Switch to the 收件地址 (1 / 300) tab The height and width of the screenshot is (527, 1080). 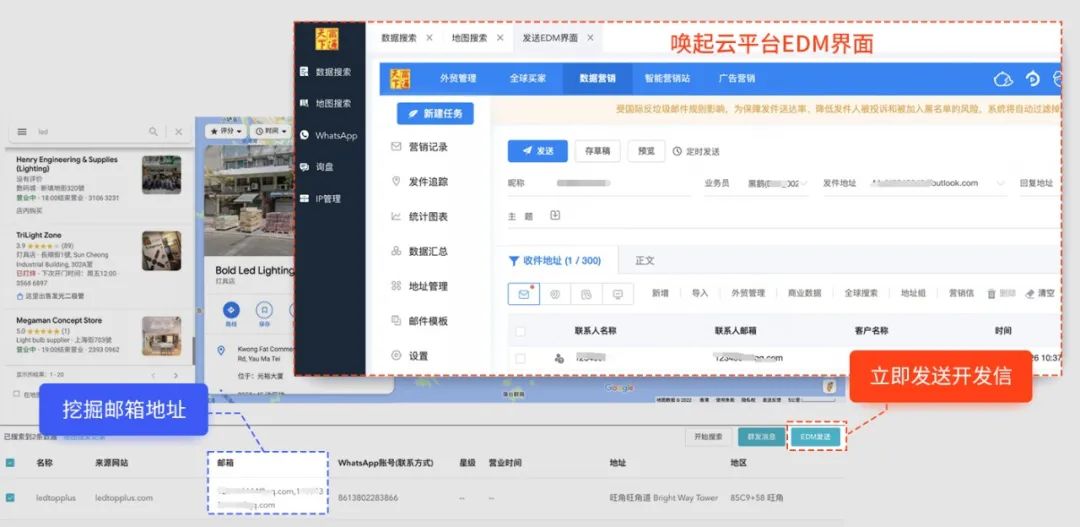(555, 261)
